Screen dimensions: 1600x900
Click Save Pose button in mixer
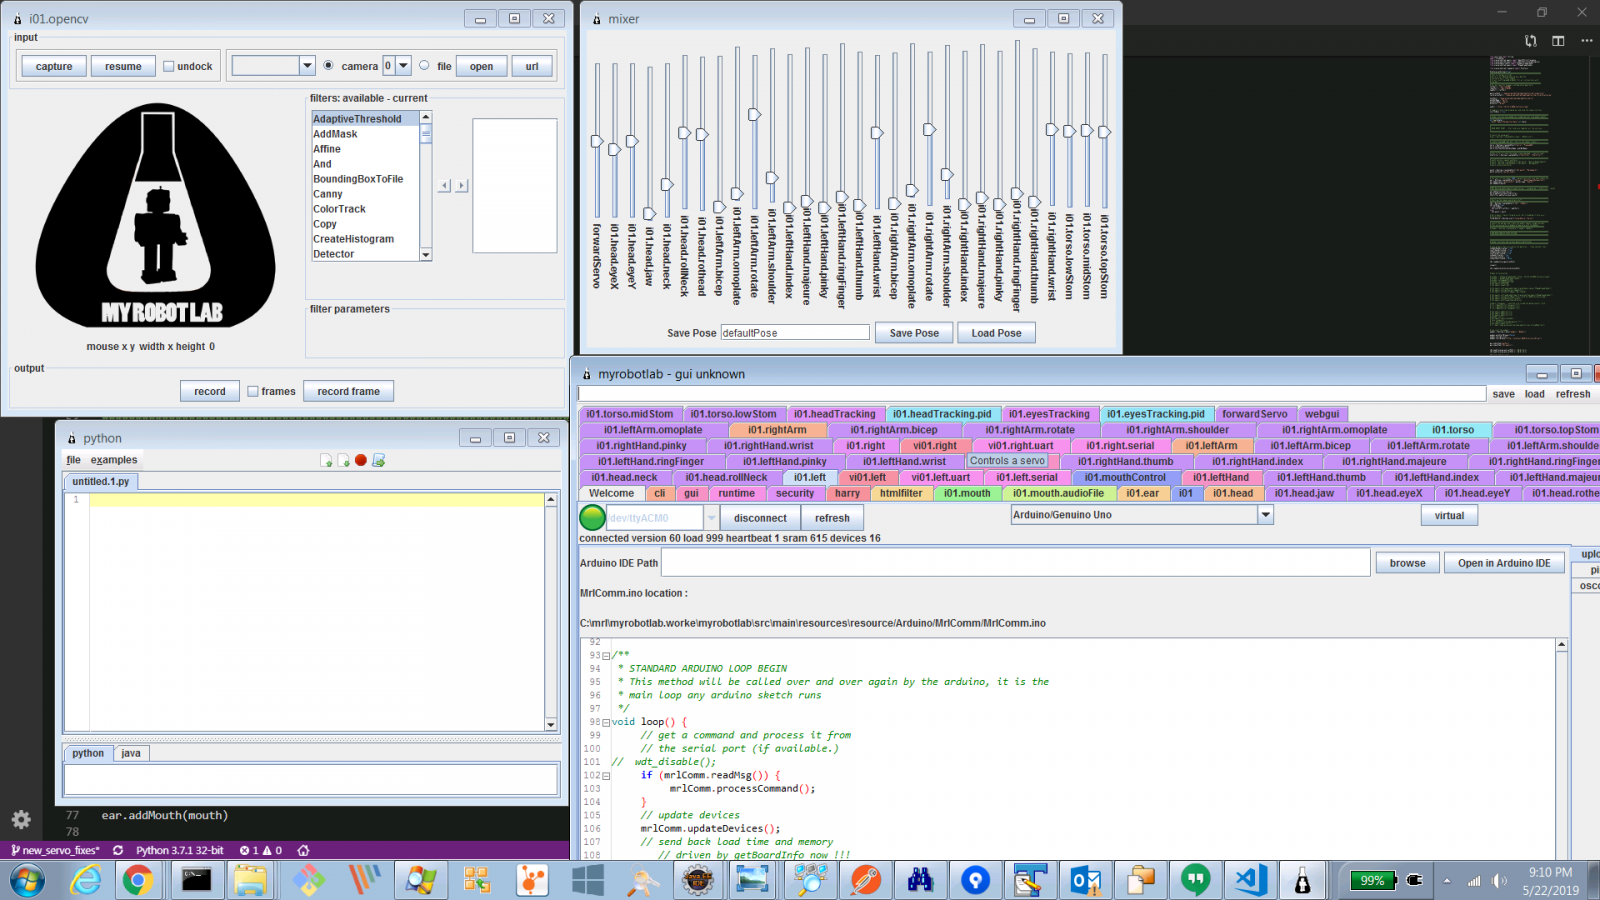[x=914, y=333]
